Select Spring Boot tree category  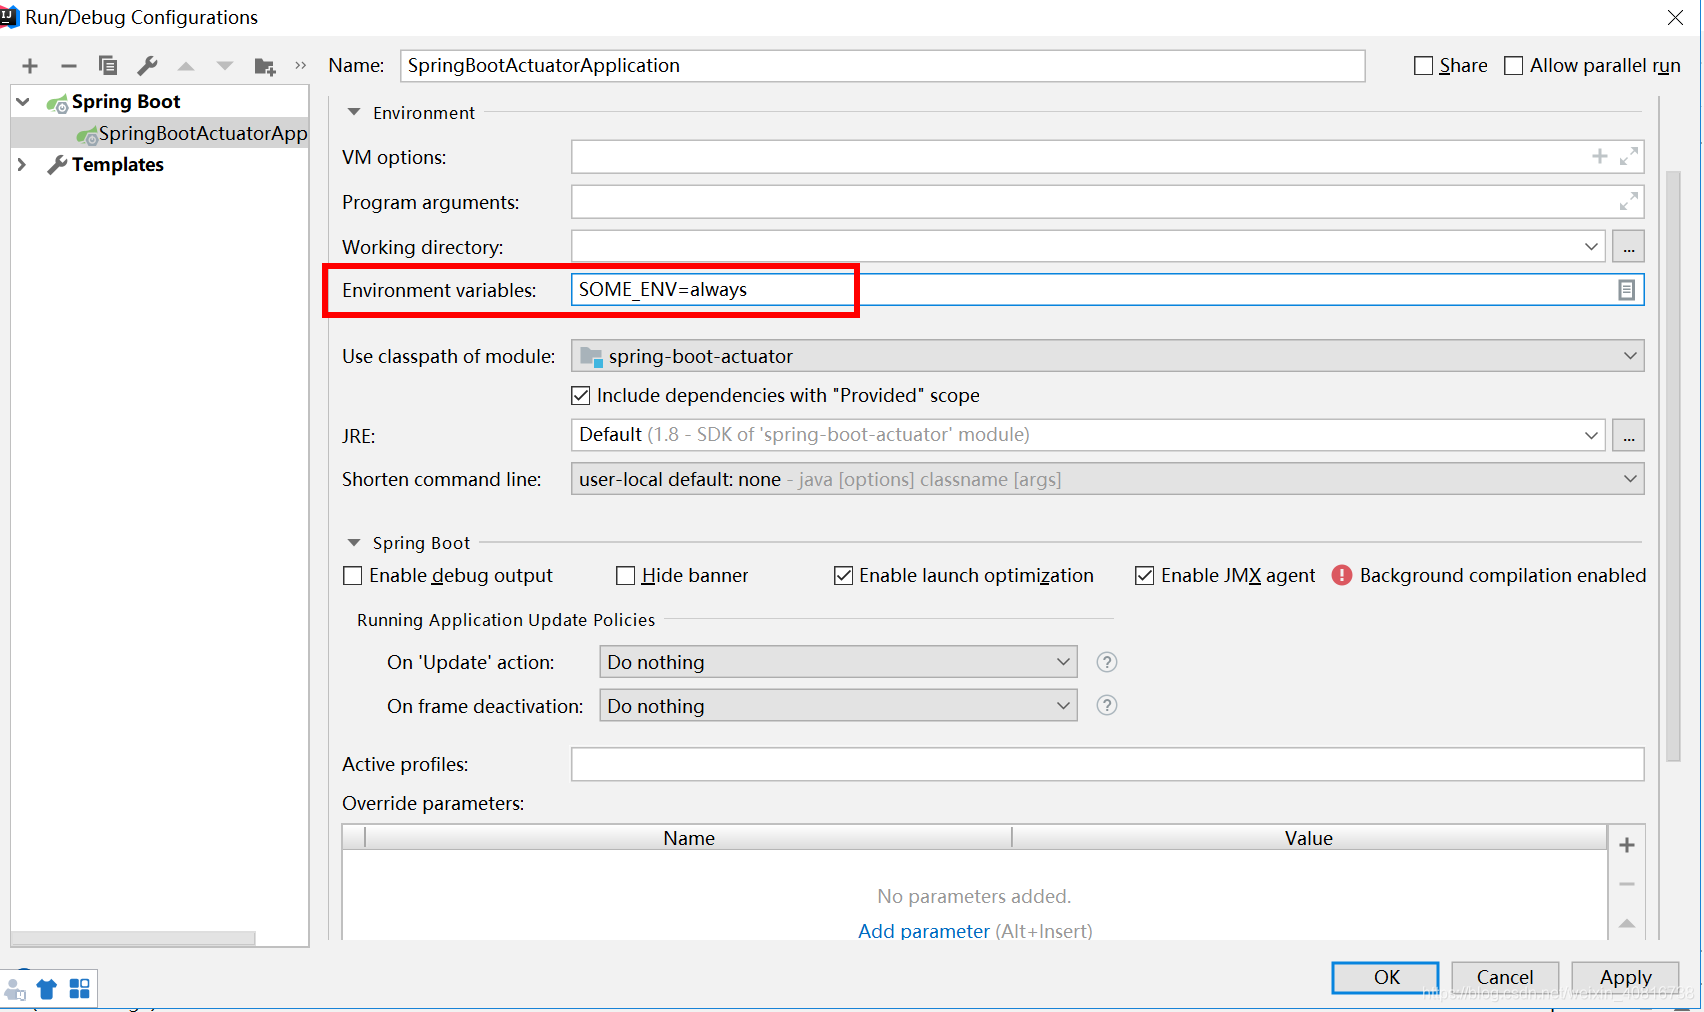tap(126, 102)
